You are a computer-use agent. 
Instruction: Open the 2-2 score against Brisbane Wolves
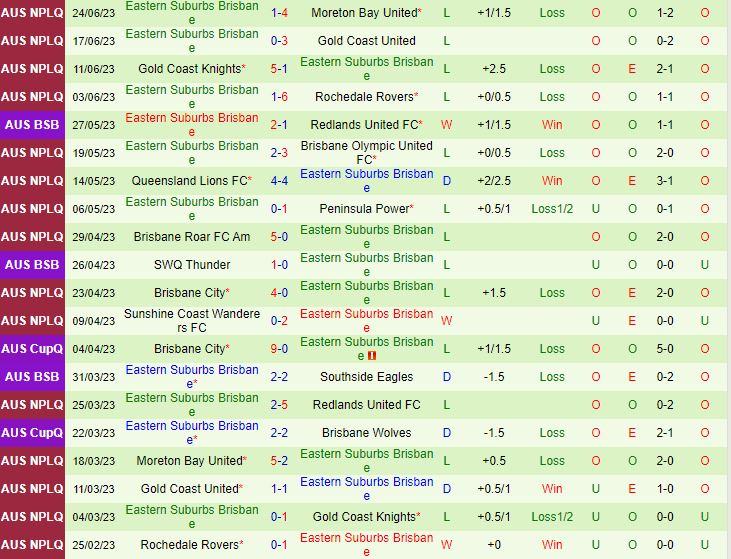pos(279,433)
